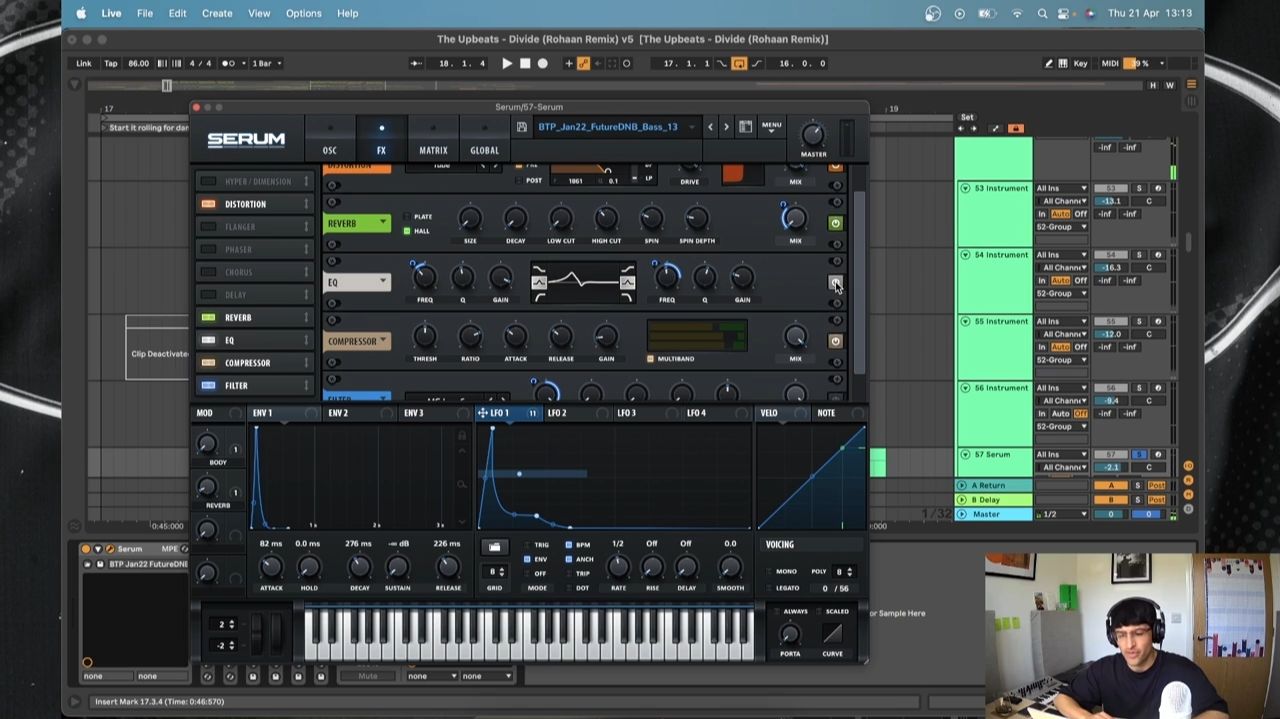Open the Serum preset browser icon
Image resolution: width=1280 pixels, height=719 pixels.
click(745, 127)
